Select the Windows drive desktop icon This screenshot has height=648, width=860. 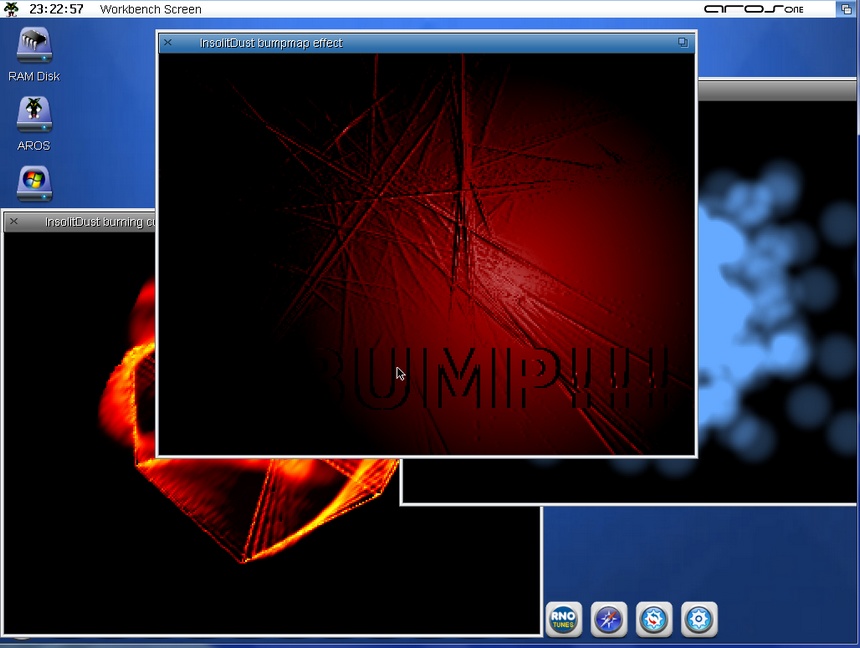[34, 183]
